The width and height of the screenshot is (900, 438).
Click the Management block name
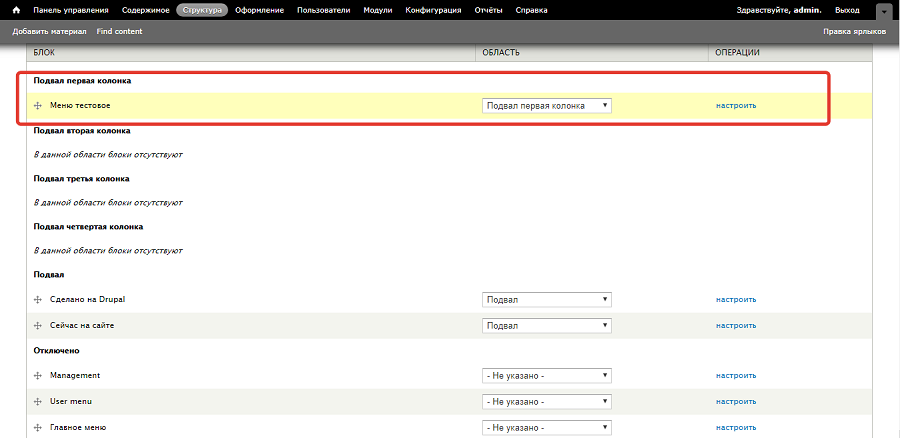coord(75,375)
